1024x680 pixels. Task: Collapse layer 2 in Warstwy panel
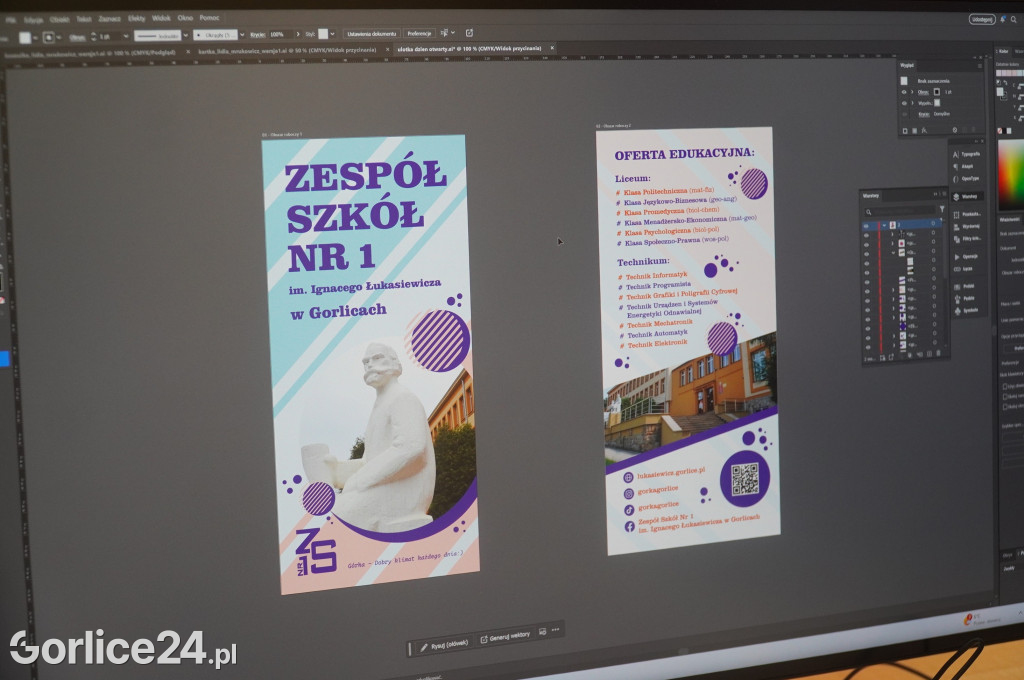(x=884, y=225)
